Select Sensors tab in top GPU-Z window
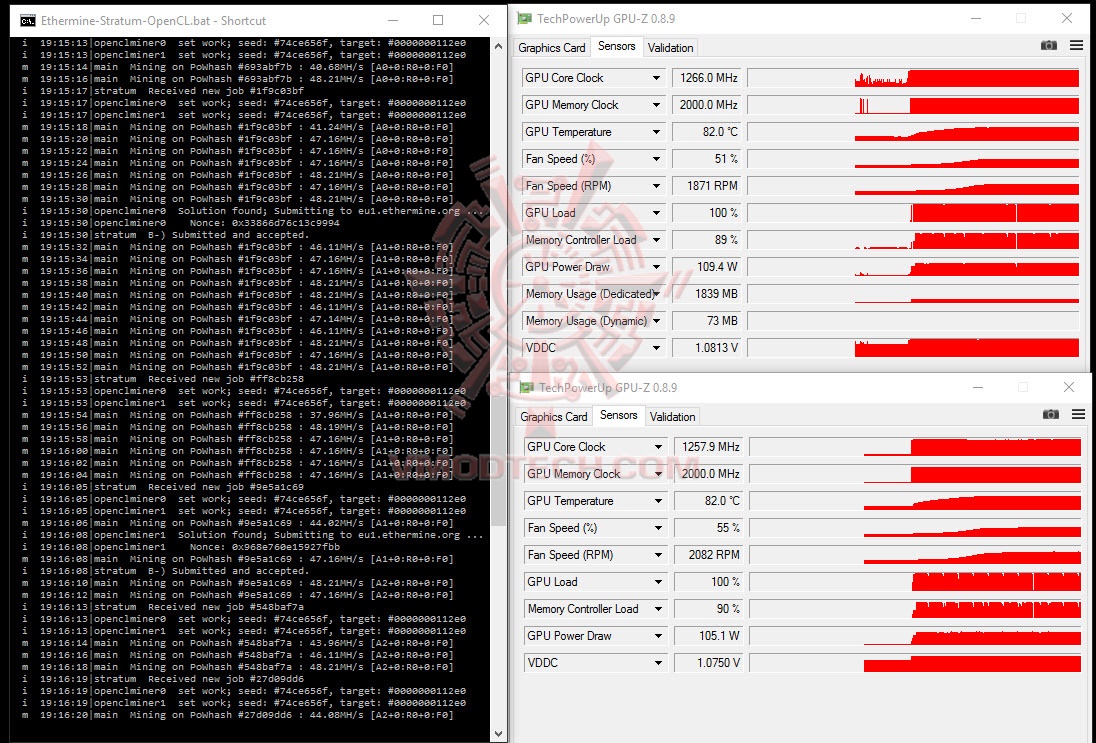Image resolution: width=1096 pixels, height=743 pixels. point(616,46)
